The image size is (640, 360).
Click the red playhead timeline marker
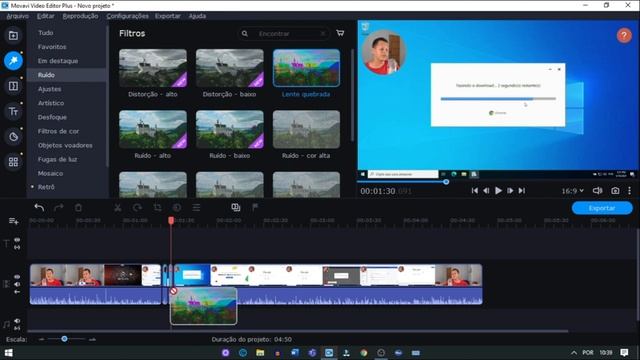(171, 220)
